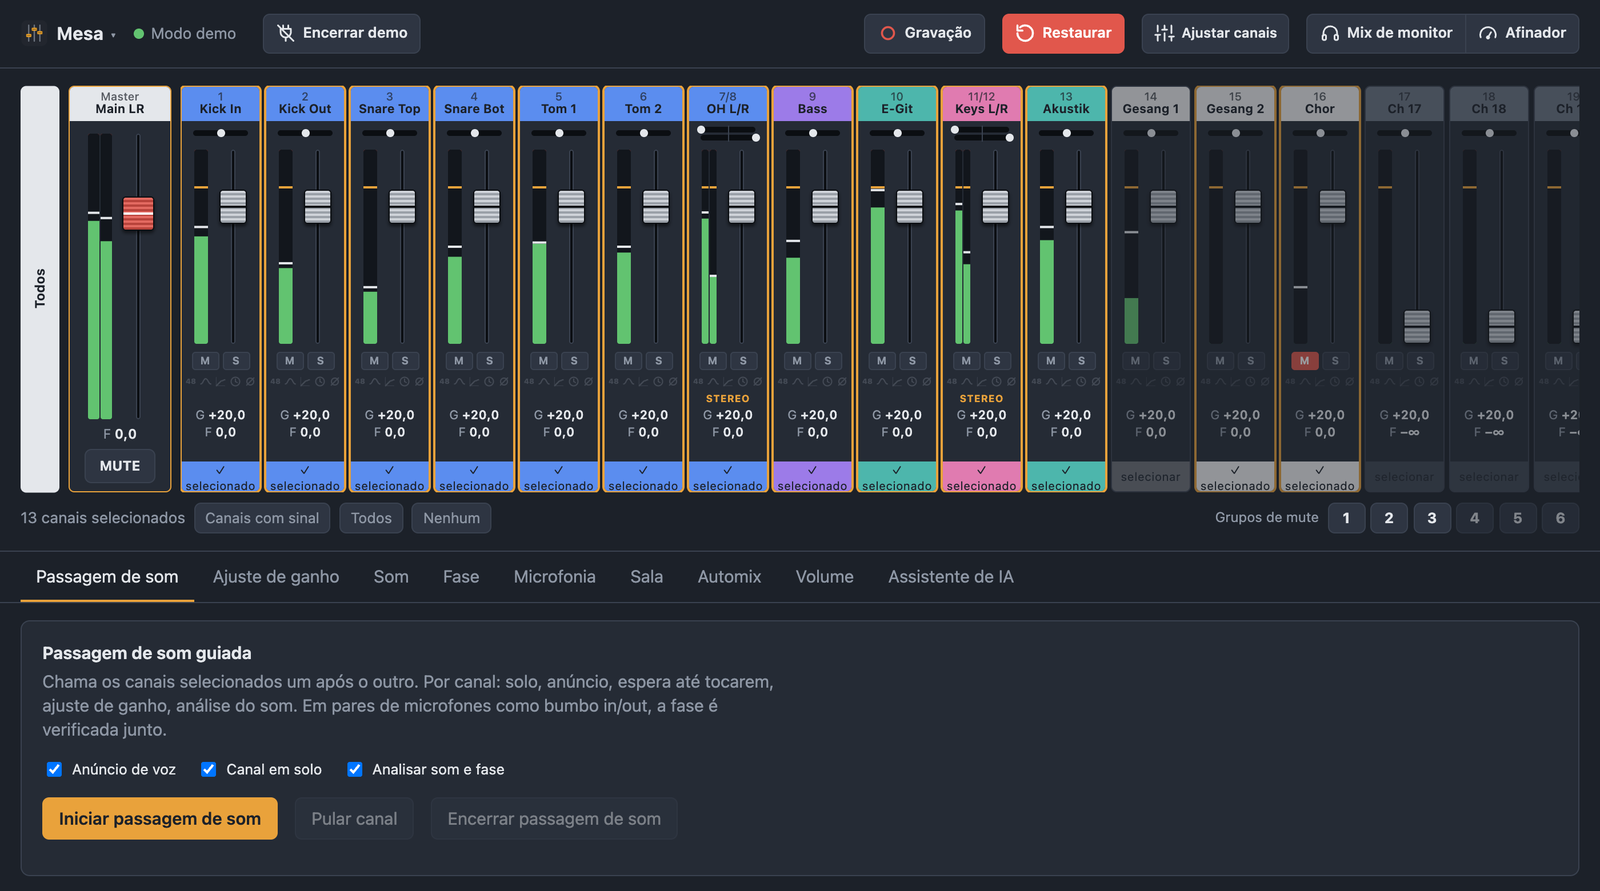The image size is (1600, 891).
Task: Click the red Master Main LR fader
Action: point(138,213)
